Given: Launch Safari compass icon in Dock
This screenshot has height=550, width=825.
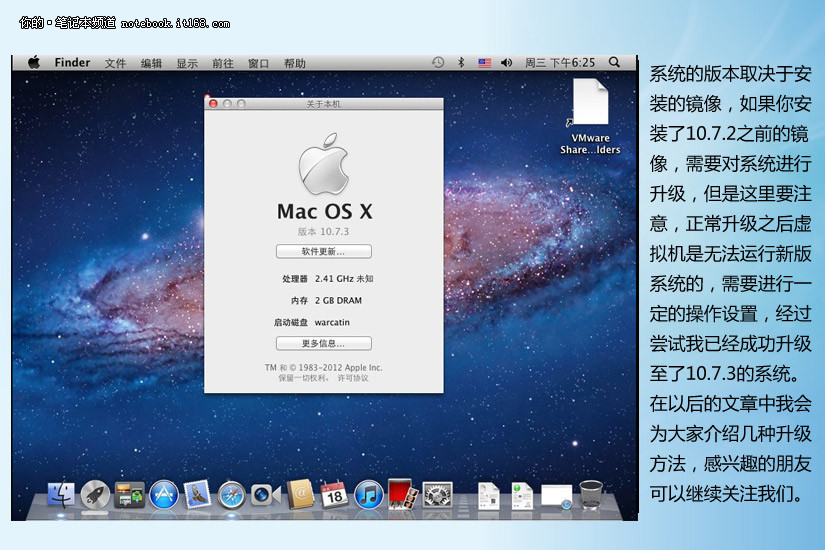Looking at the screenshot, I should 232,495.
